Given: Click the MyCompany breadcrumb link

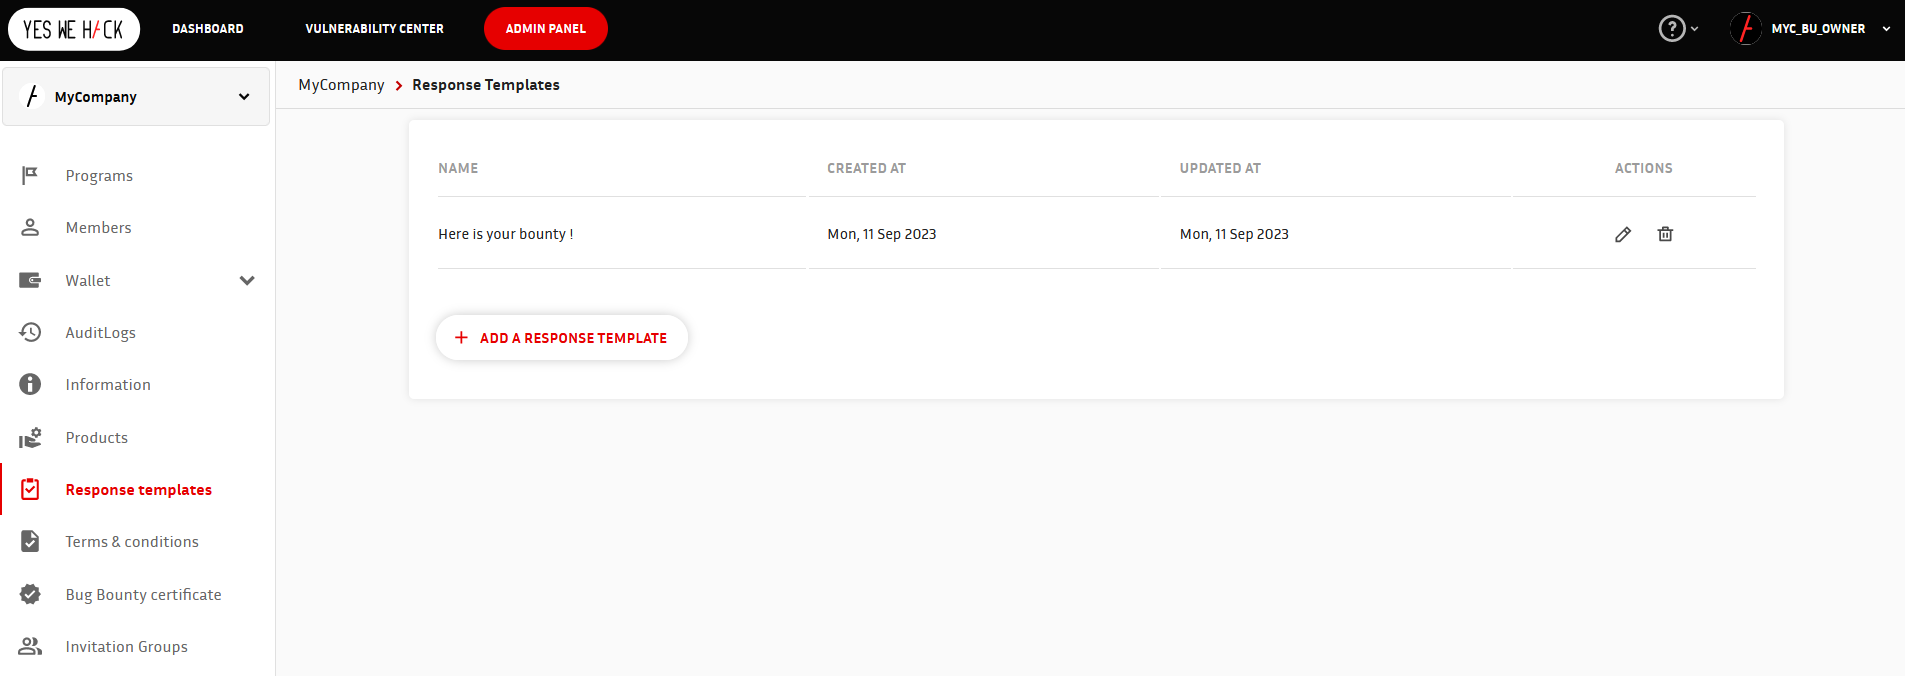Looking at the screenshot, I should click(341, 85).
